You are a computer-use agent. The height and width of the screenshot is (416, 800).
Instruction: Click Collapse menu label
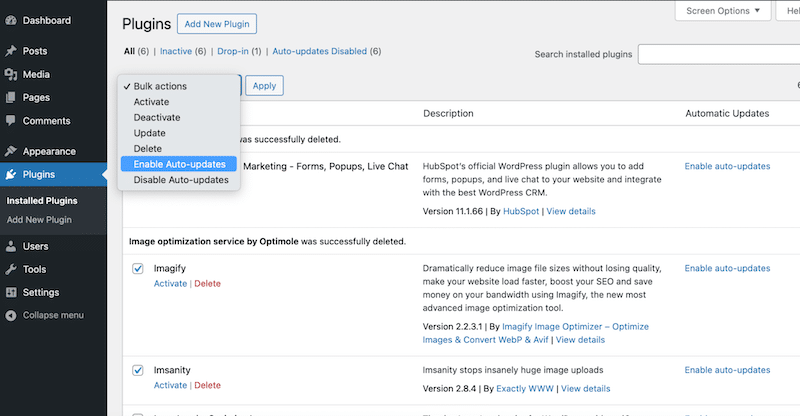(x=53, y=315)
